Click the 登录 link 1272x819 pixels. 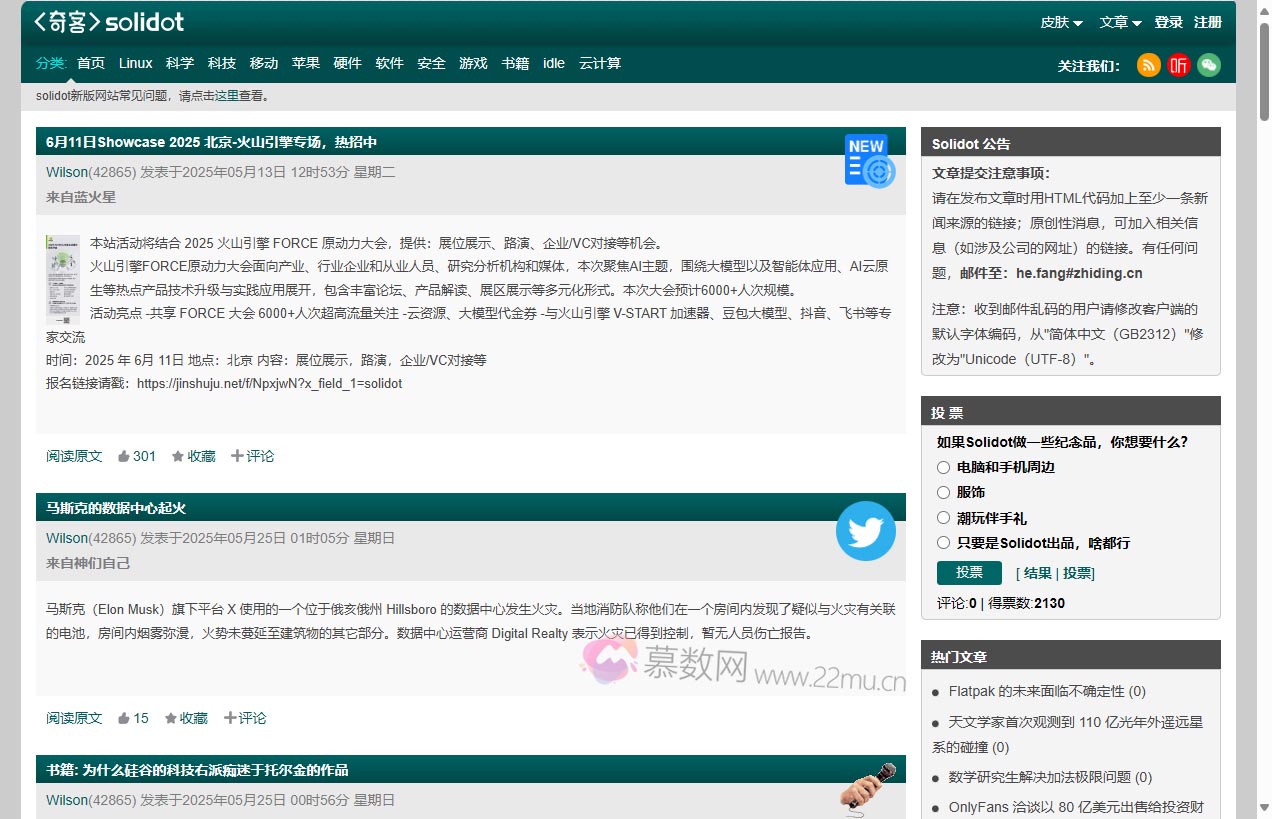[x=1168, y=21]
